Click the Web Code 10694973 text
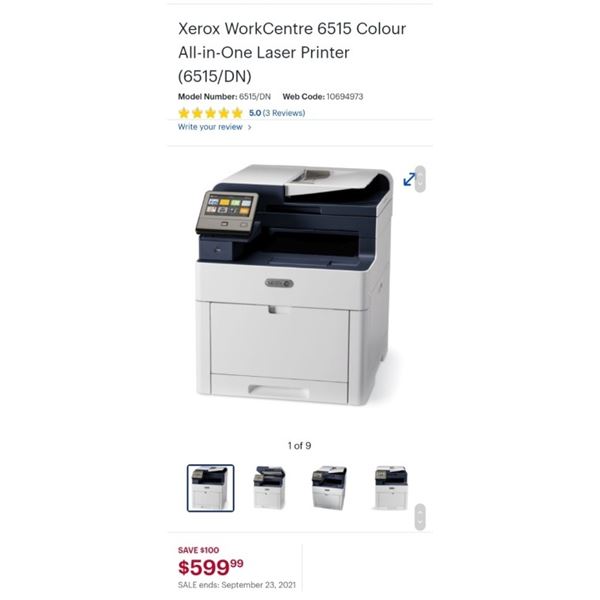Viewport: 600px width, 600px height. pos(323,96)
